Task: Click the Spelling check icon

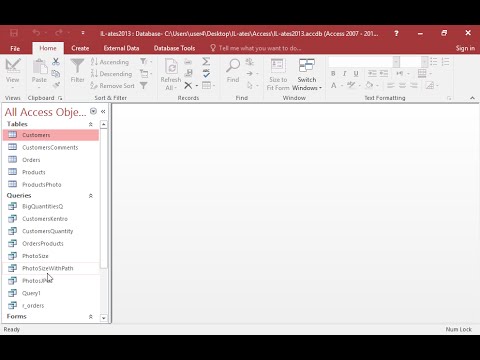Action: pos(206,73)
